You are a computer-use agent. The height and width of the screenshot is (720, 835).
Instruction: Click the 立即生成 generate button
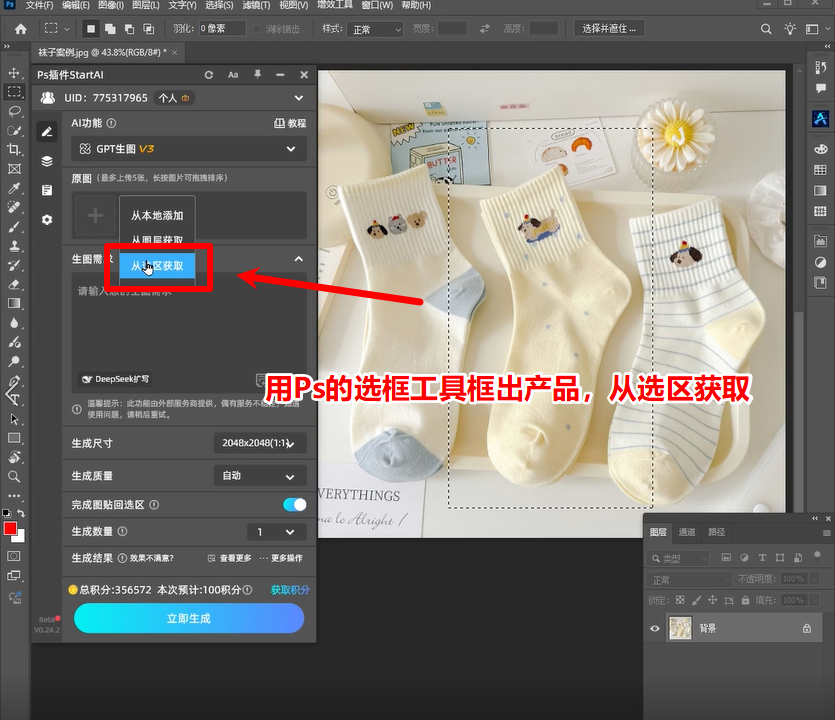(x=189, y=618)
